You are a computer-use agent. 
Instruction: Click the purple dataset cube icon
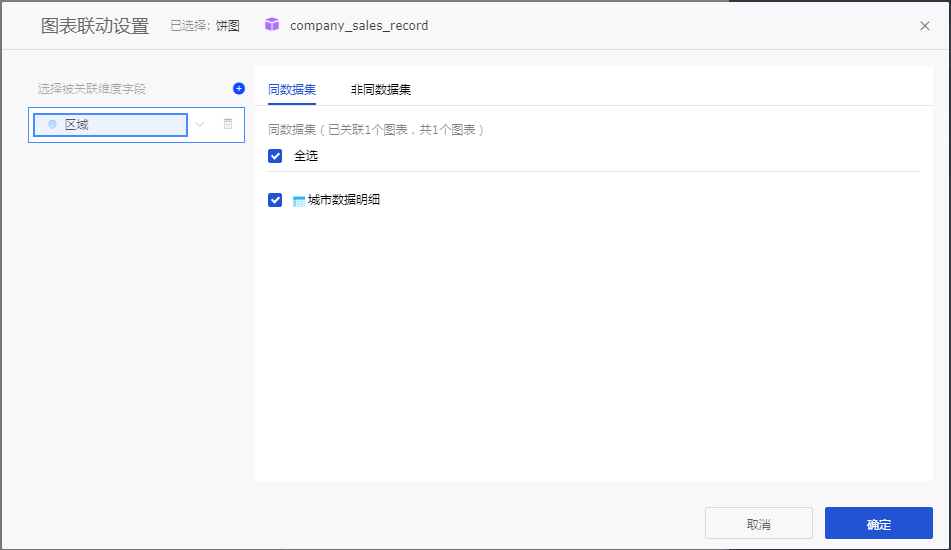[272, 24]
